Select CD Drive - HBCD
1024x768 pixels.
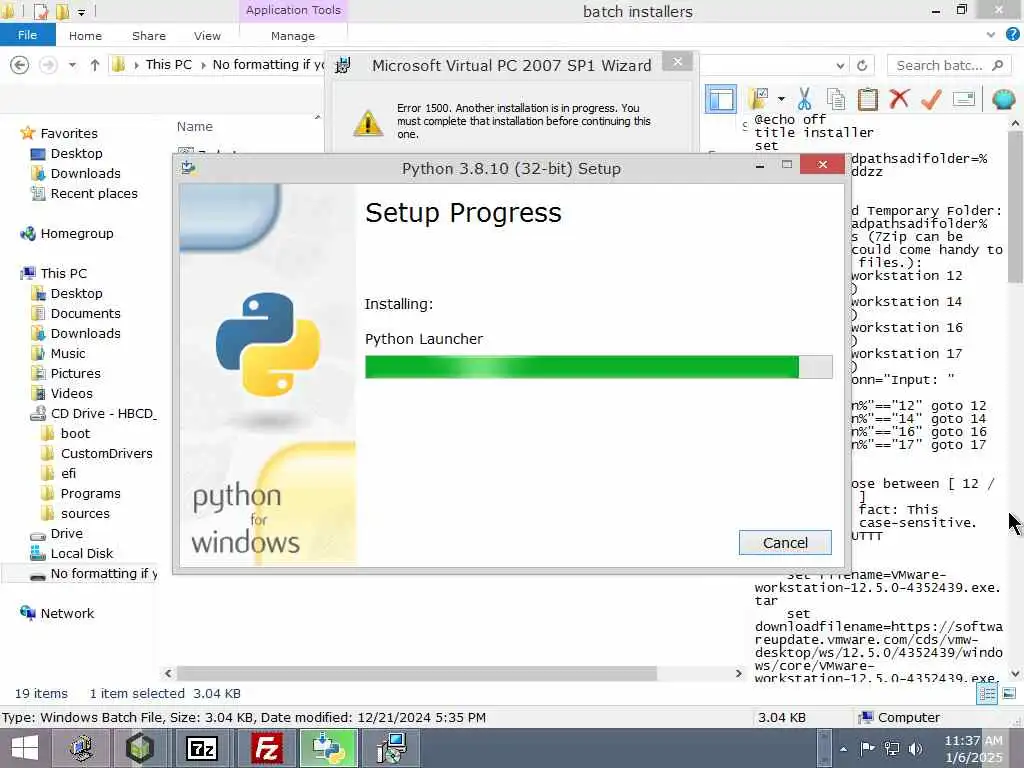pos(103,413)
